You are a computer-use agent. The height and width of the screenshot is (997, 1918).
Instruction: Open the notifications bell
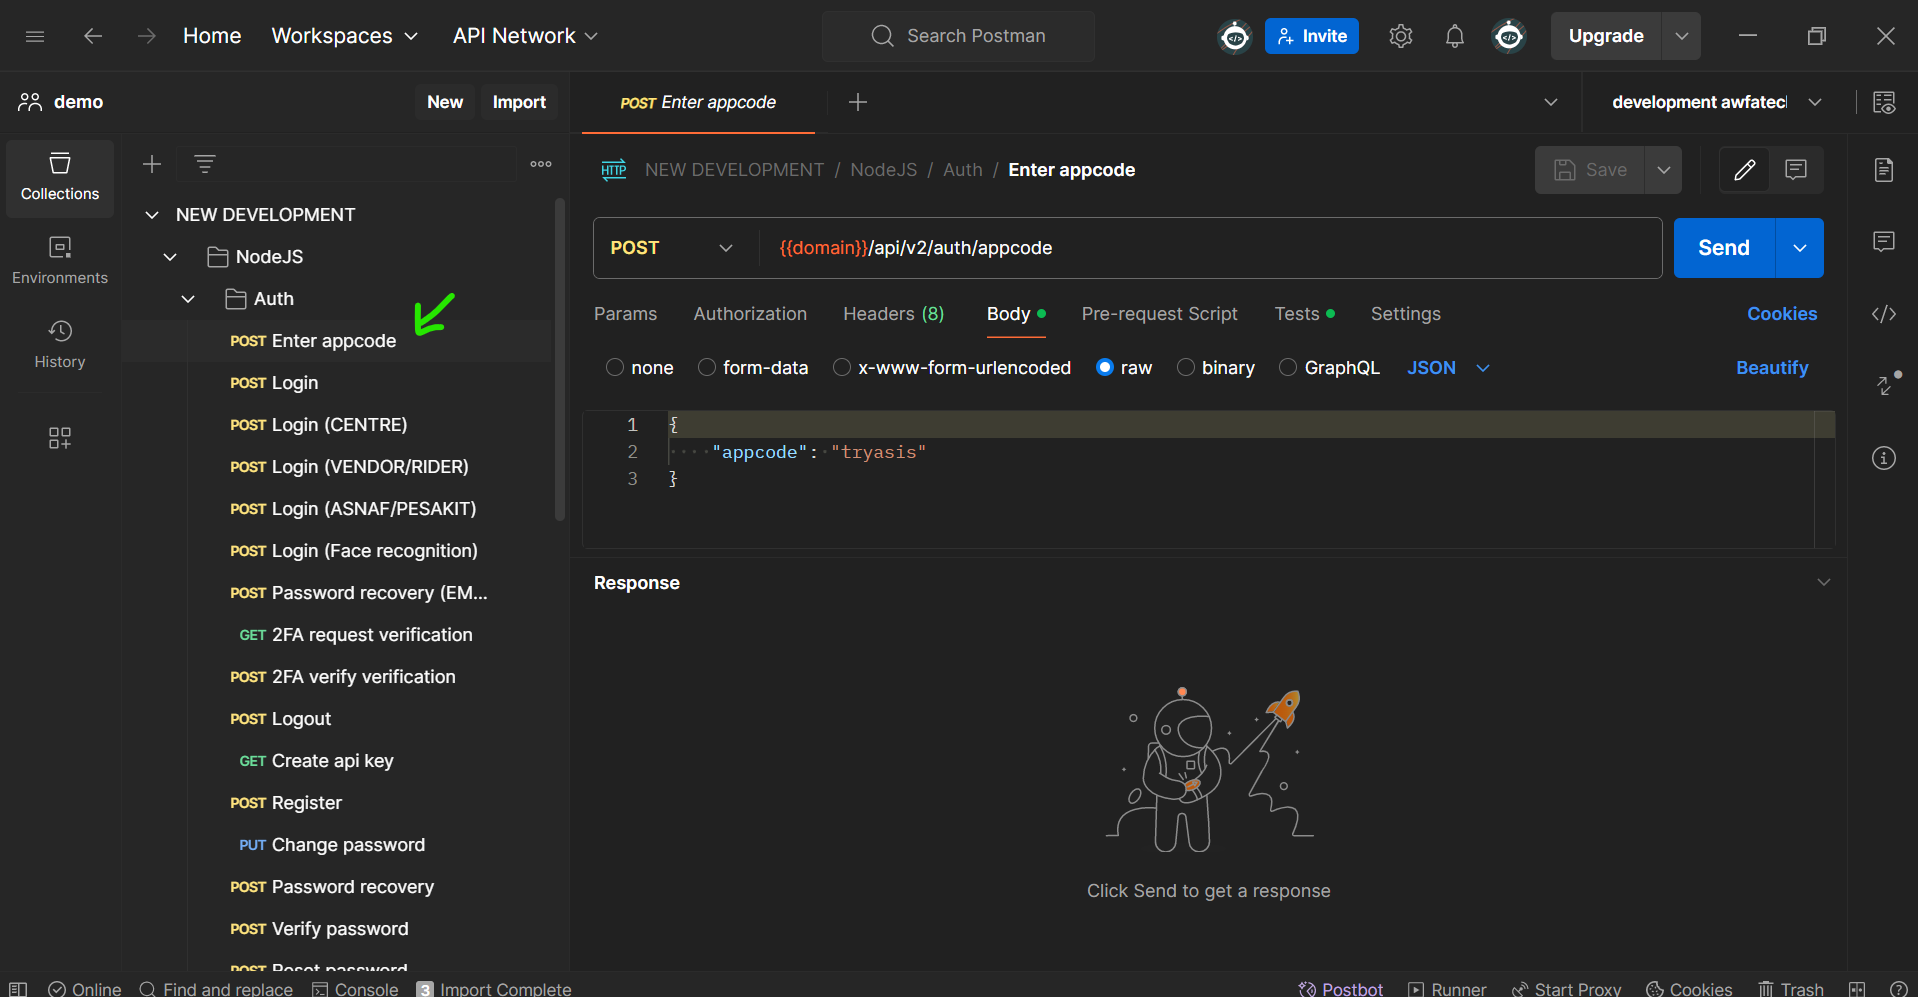(1454, 36)
